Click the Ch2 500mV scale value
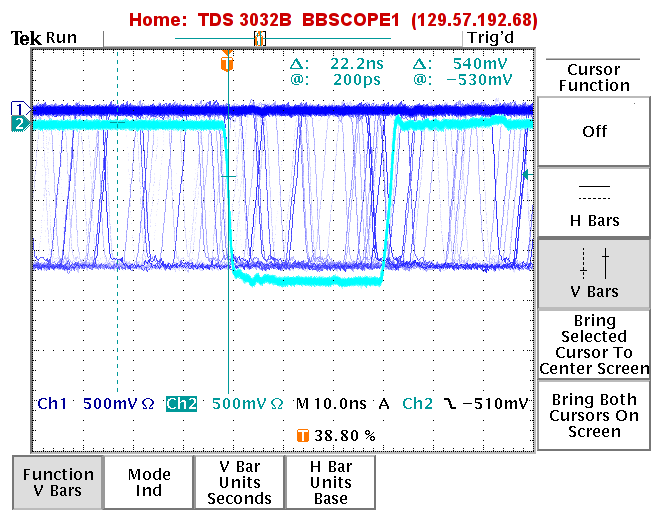 click(247, 404)
